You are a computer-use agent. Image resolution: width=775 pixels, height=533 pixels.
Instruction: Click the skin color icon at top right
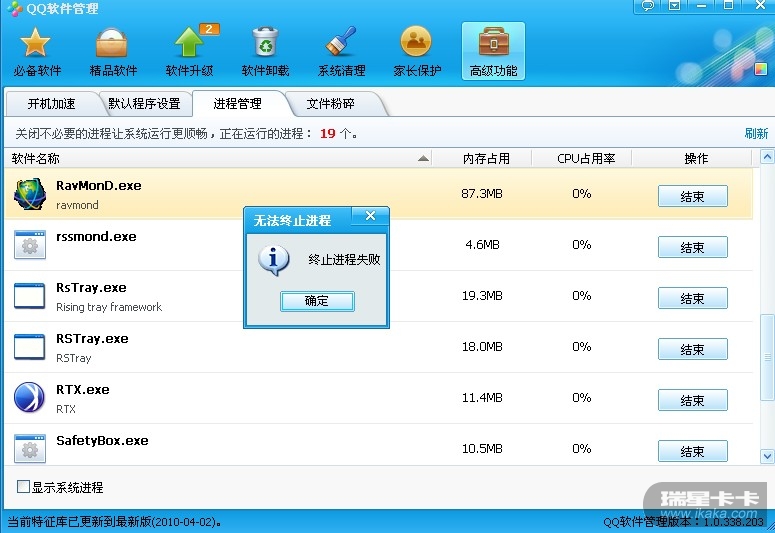pyautogui.click(x=761, y=69)
